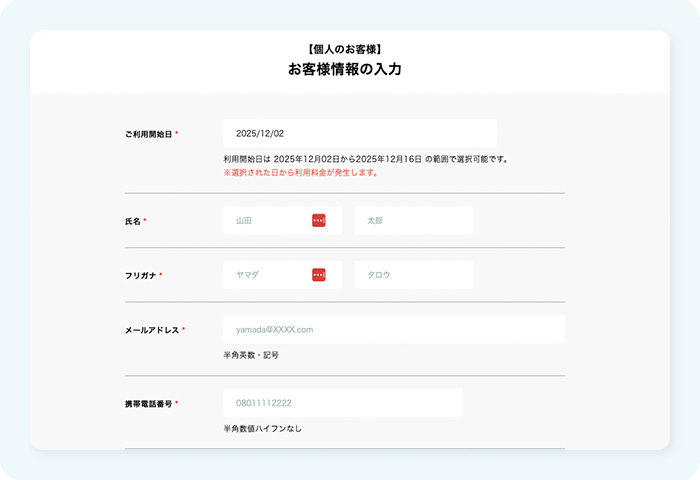Click the メールアドレス label
This screenshot has width=700, height=480.
point(151,329)
